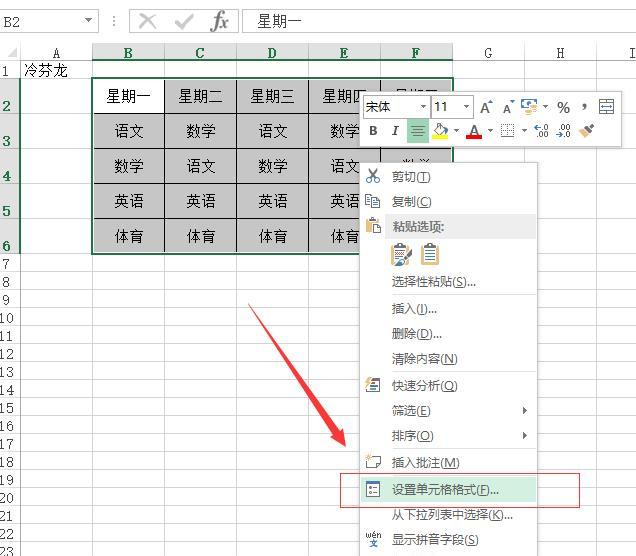
Task: Click Merge and Center icon in mini toolbar
Action: click(606, 107)
